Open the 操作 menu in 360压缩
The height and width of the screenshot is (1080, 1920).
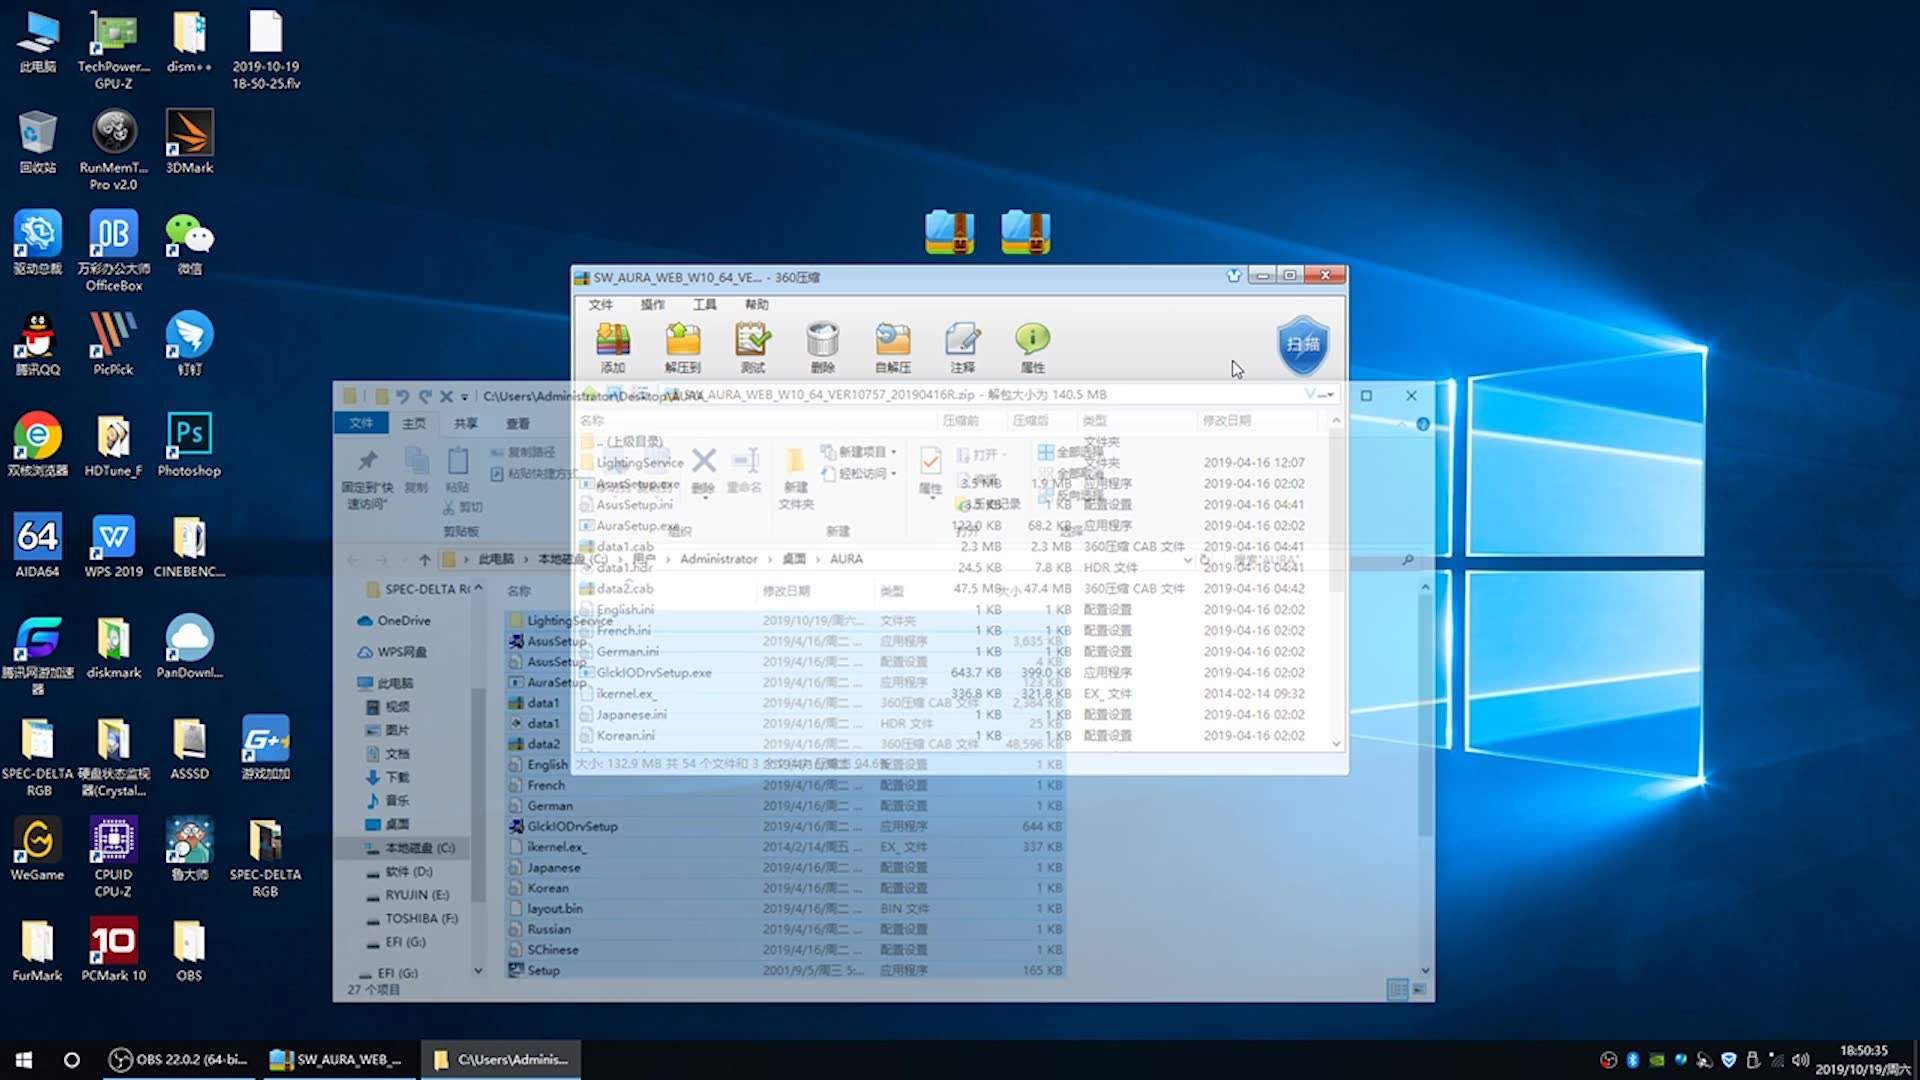pos(653,304)
